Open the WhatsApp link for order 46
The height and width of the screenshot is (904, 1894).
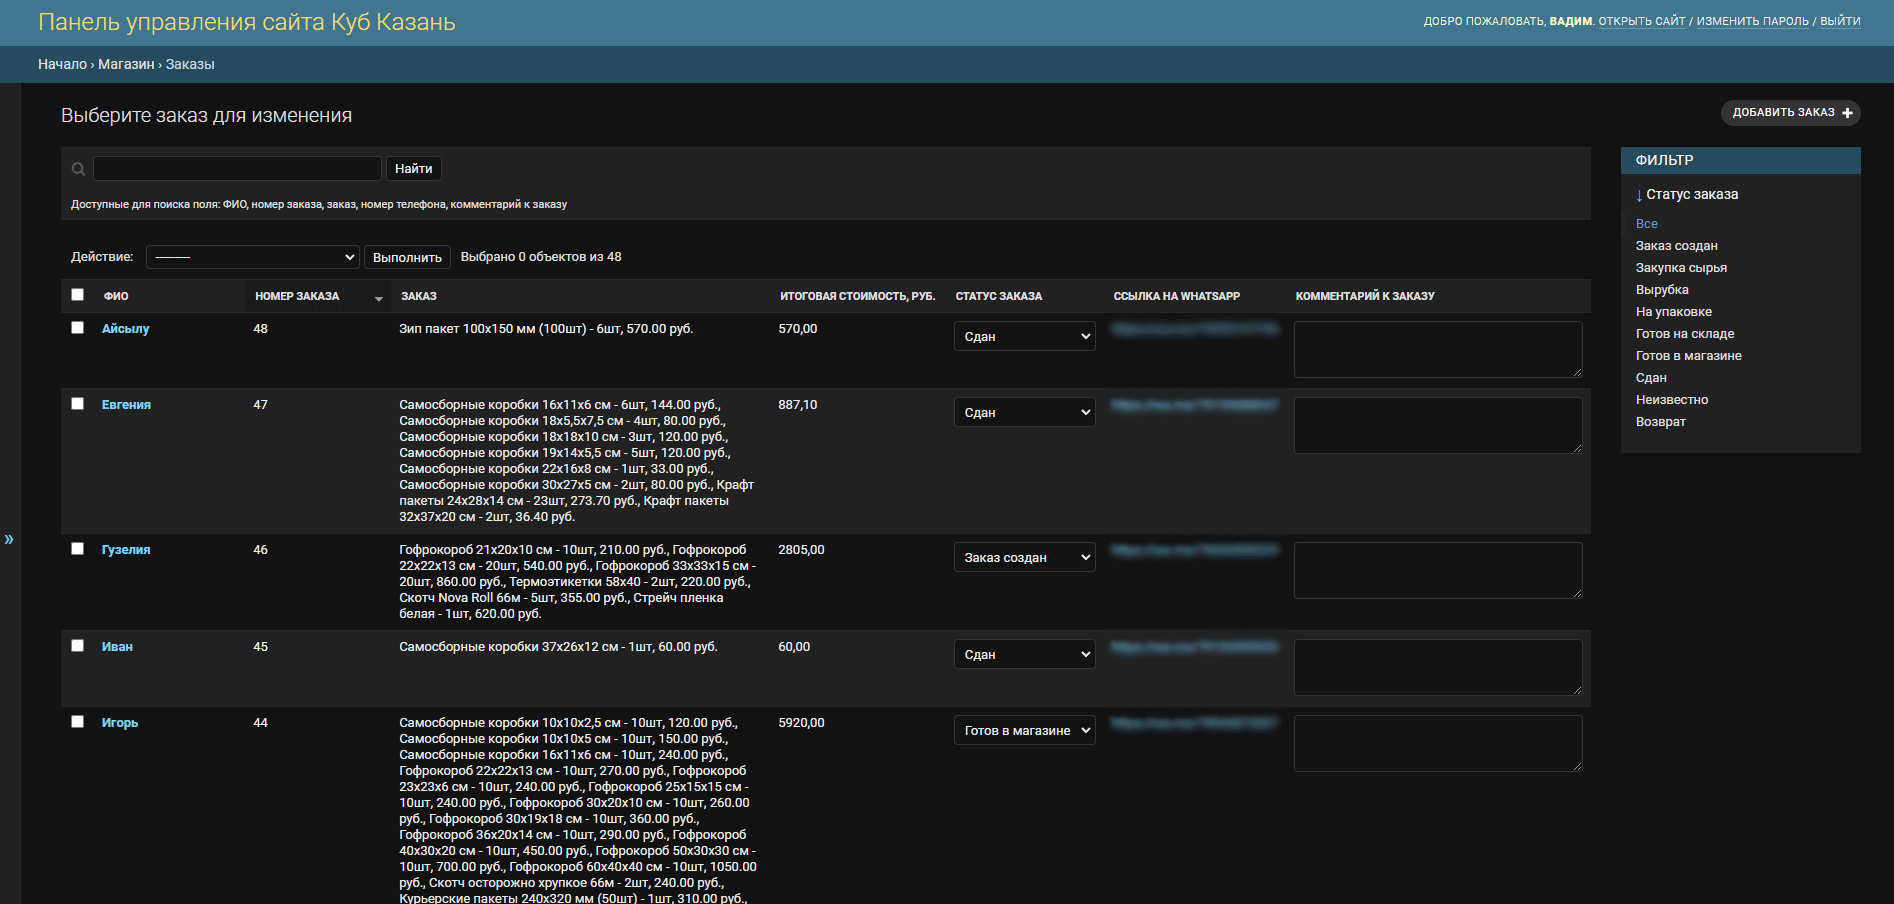pos(1195,549)
